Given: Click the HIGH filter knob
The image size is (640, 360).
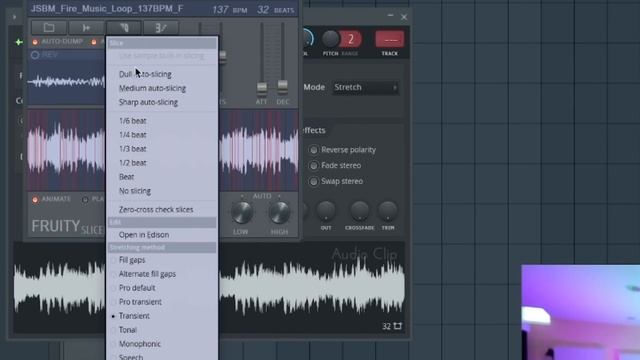Looking at the screenshot, I should click(x=279, y=212).
